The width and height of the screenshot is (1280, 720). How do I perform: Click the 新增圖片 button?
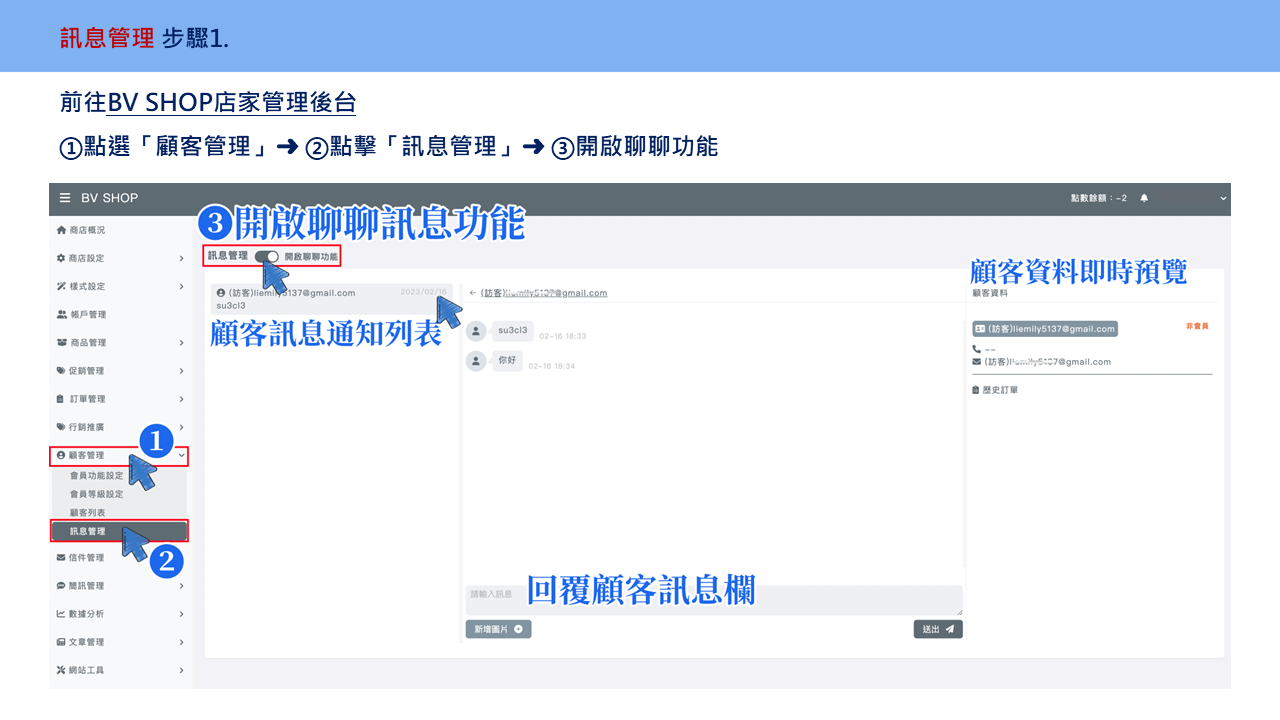(x=498, y=629)
